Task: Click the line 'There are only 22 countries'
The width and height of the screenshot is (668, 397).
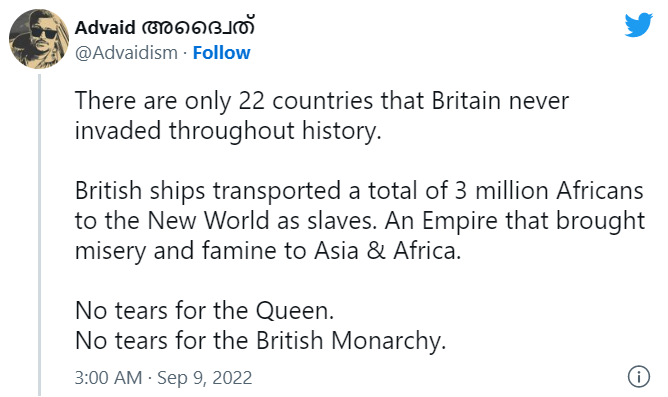Action: (322, 101)
